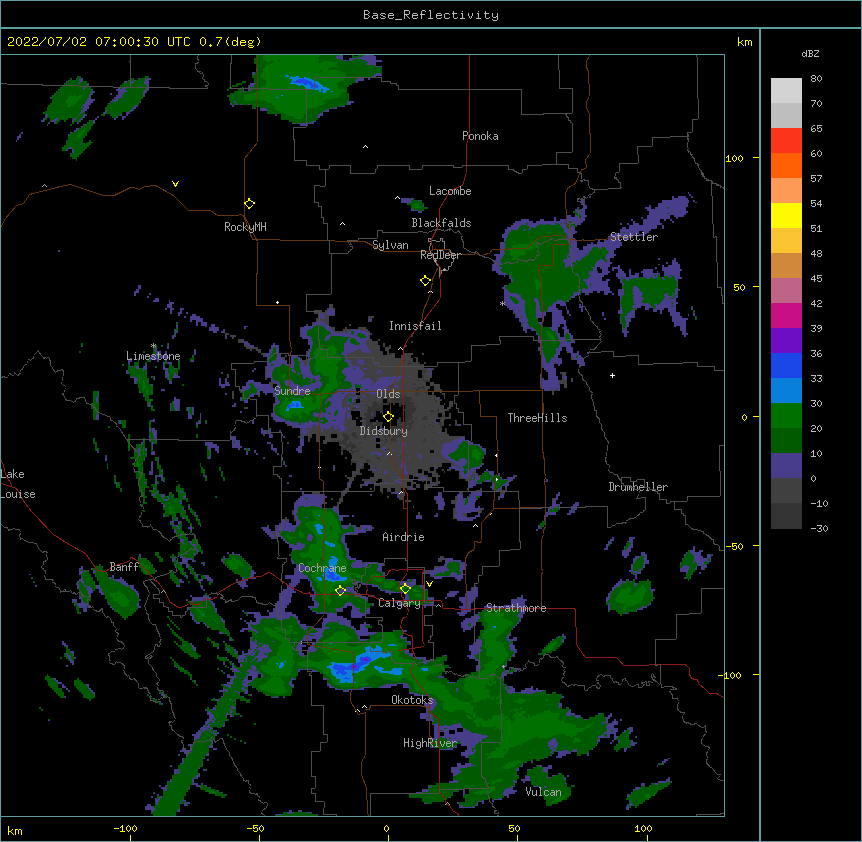
Task: Click the ThreeHills city label
Action: (537, 418)
